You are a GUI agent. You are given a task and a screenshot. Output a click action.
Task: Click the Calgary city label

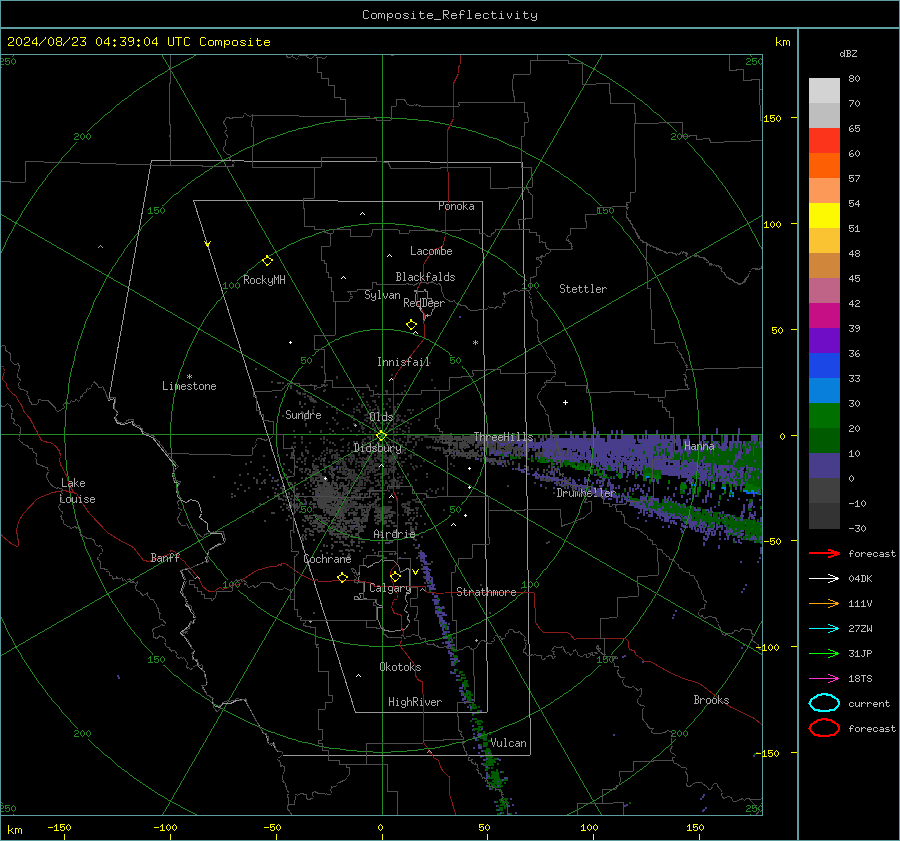(390, 588)
